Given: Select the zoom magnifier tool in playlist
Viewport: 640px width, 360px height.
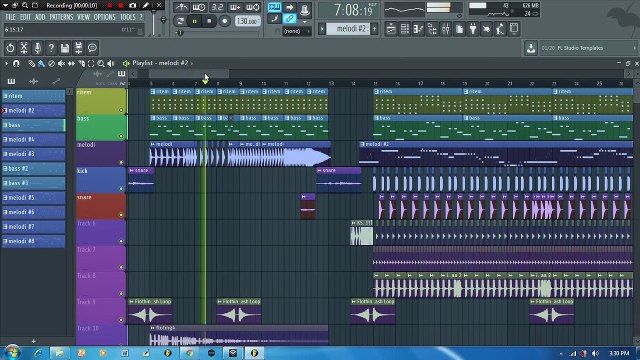Looking at the screenshot, I should tap(101, 63).
